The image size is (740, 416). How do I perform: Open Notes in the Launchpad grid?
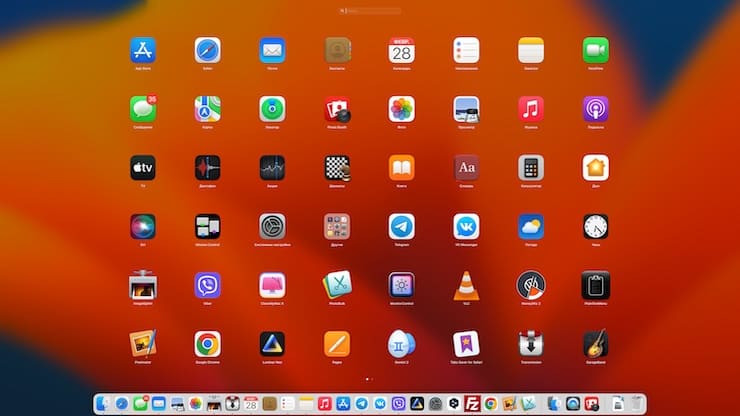(x=531, y=50)
